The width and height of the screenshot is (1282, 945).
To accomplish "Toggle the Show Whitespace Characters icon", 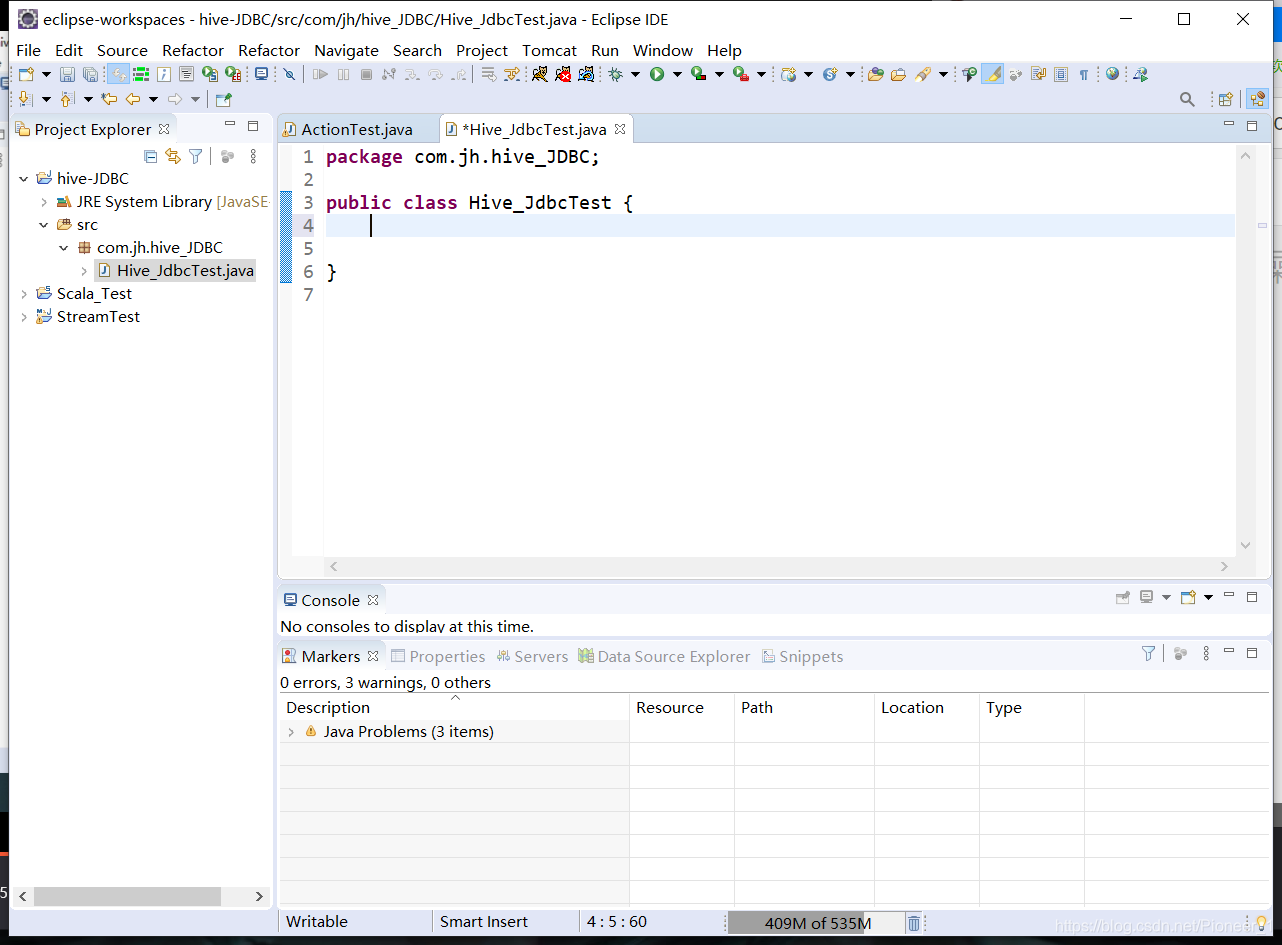I will point(1086,74).
